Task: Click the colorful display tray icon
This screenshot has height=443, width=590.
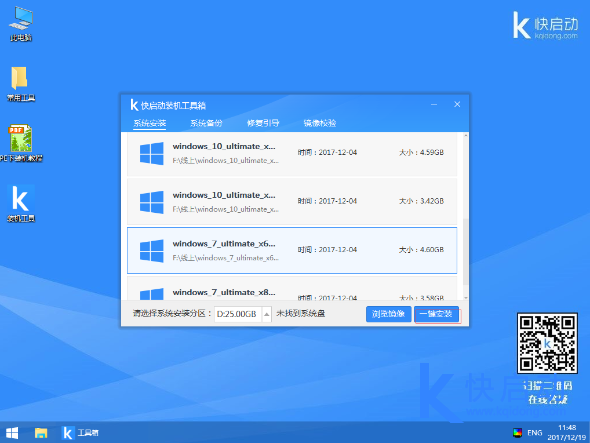Action: coord(517,433)
